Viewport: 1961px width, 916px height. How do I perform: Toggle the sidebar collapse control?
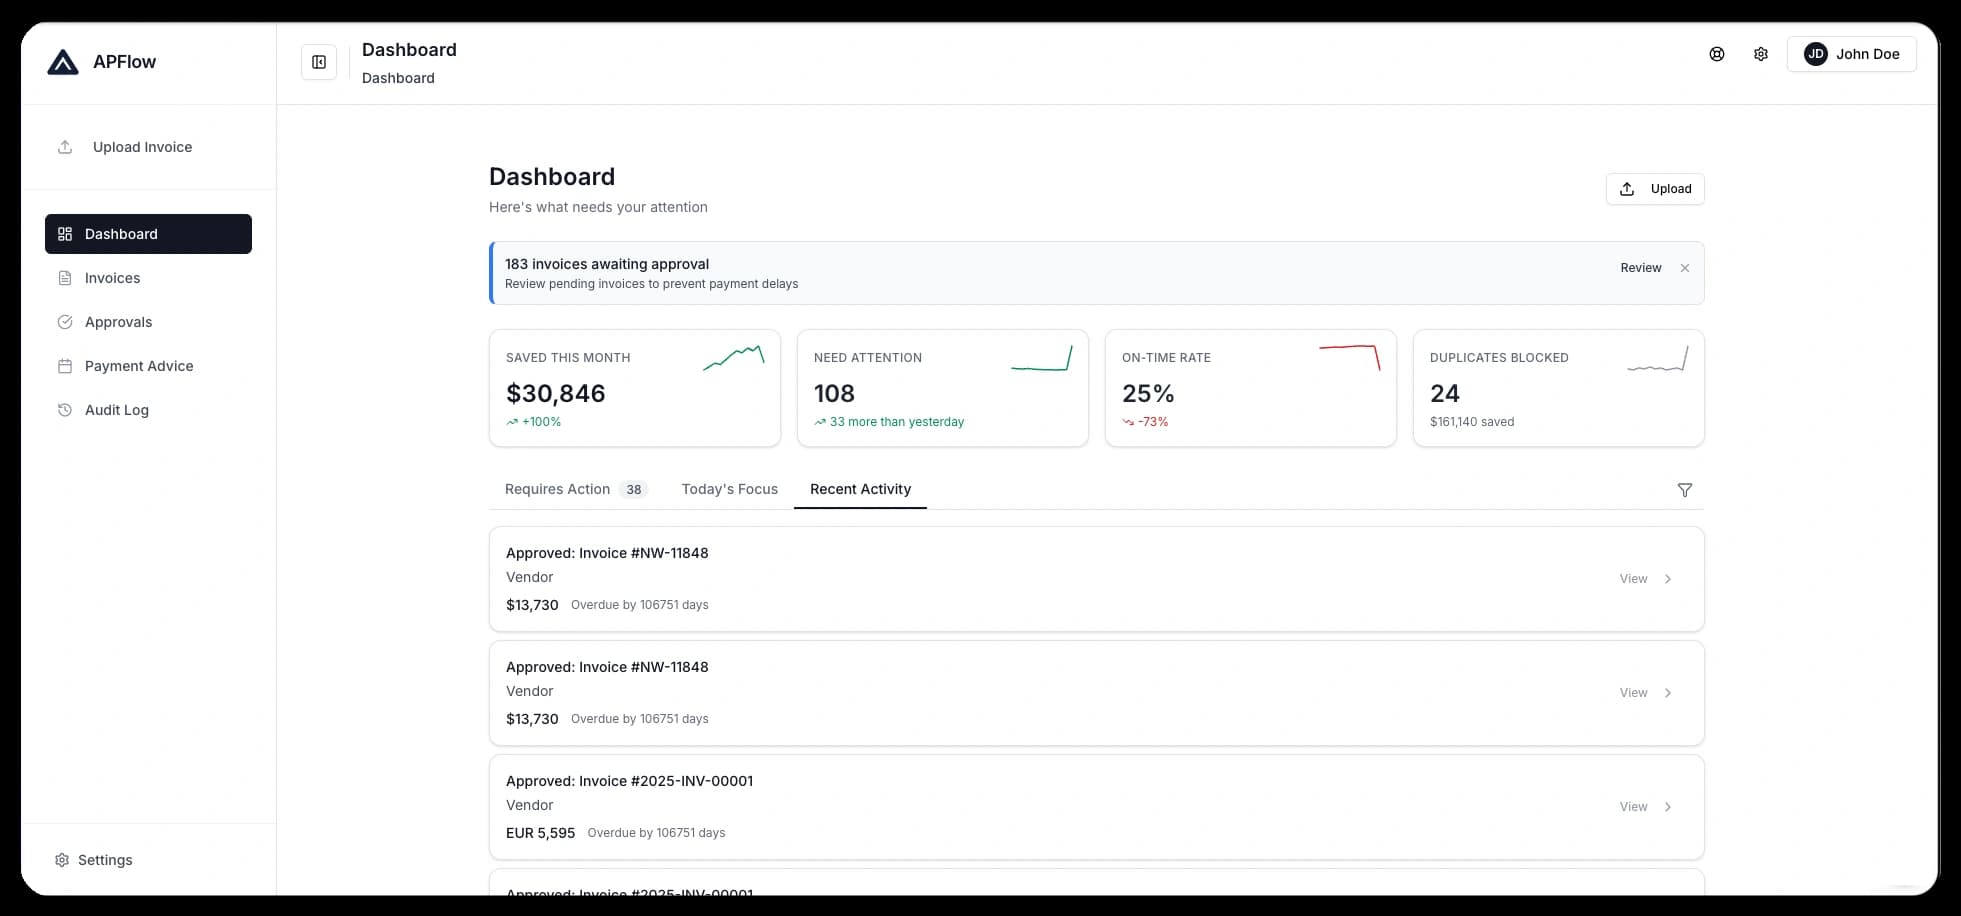pyautogui.click(x=318, y=61)
